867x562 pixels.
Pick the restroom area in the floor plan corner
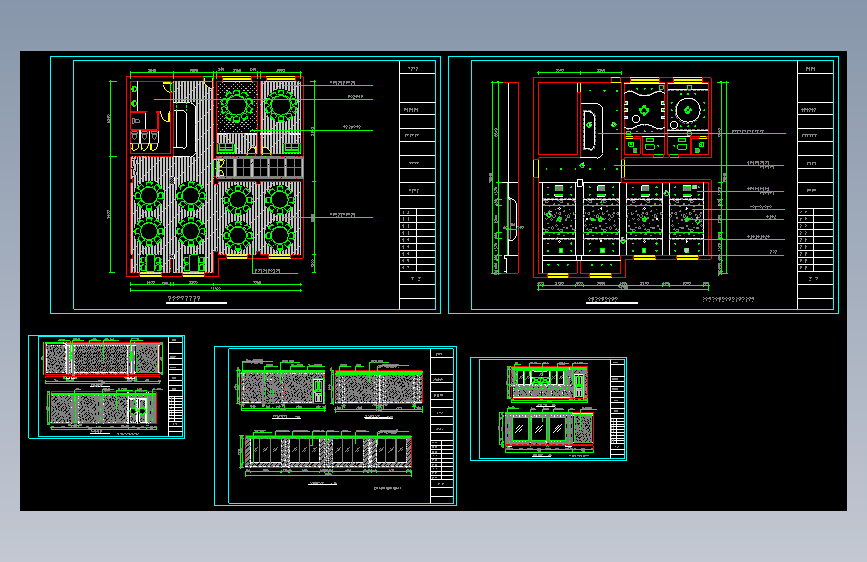tap(150, 117)
